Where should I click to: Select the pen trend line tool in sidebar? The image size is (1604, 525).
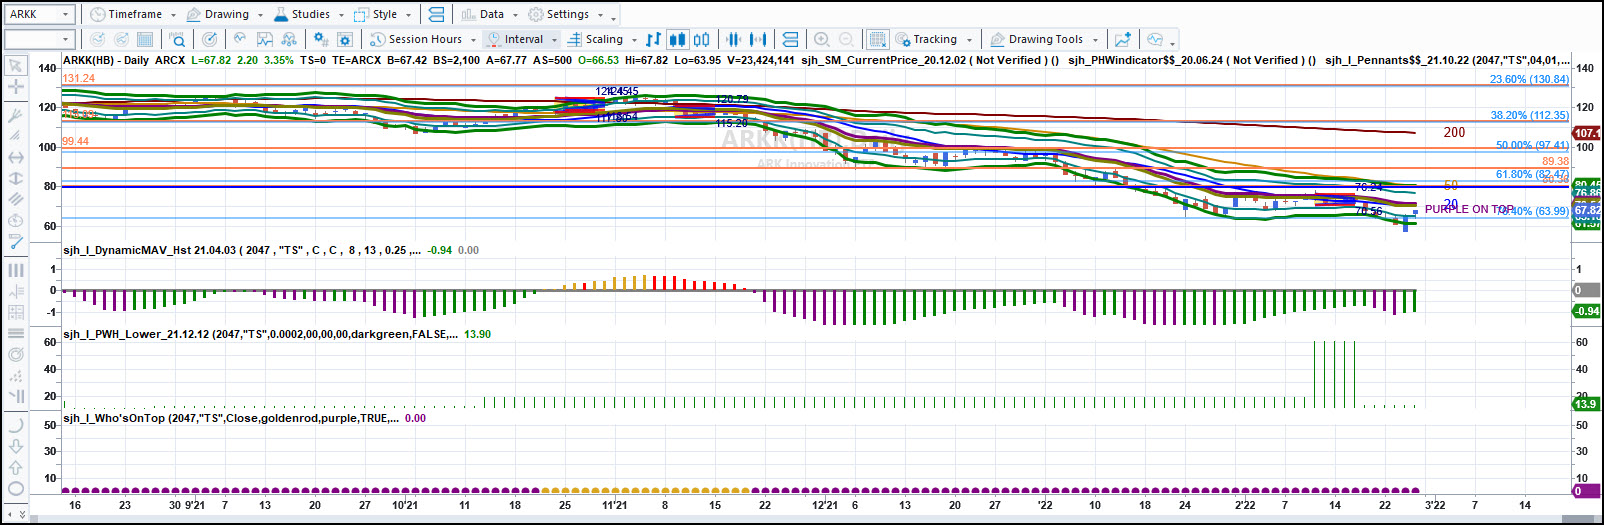(x=15, y=241)
